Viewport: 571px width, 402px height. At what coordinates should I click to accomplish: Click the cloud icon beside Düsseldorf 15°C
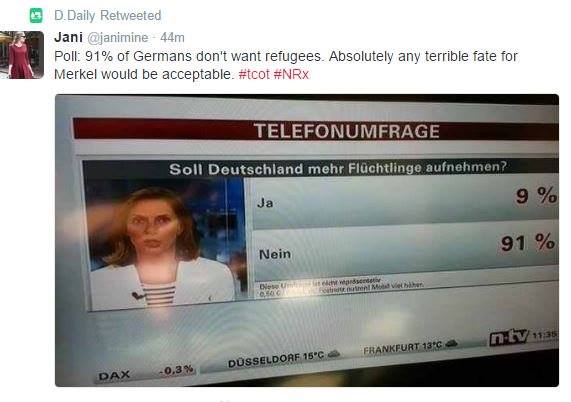334,354
